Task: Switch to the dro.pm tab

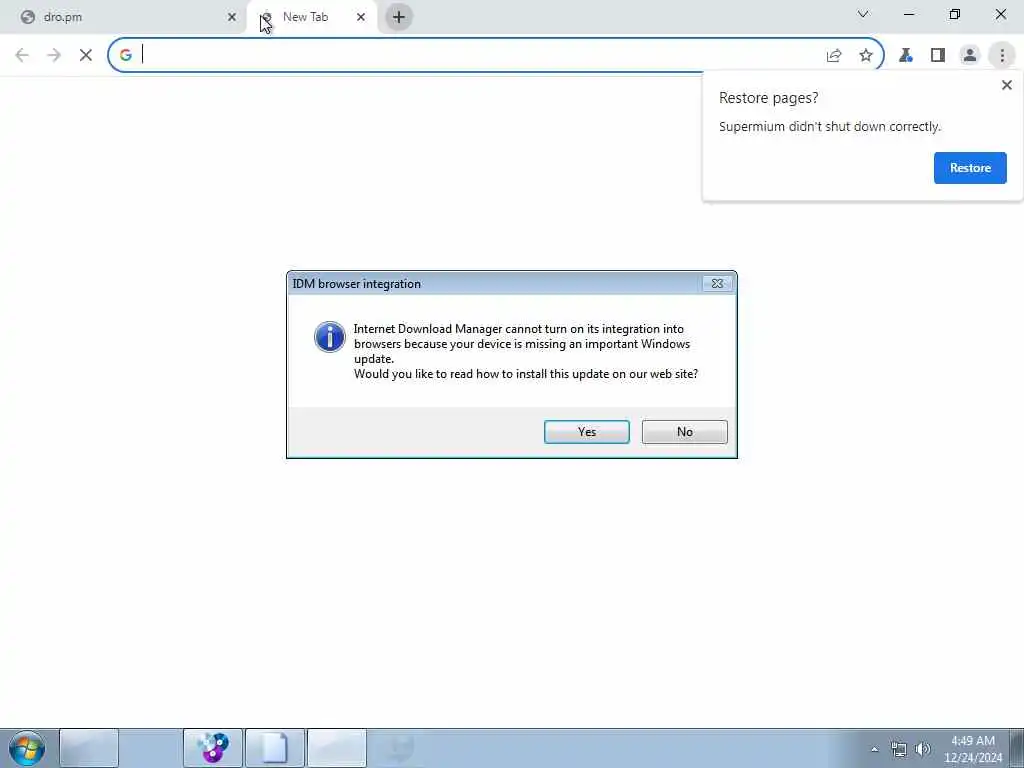Action: point(124,17)
